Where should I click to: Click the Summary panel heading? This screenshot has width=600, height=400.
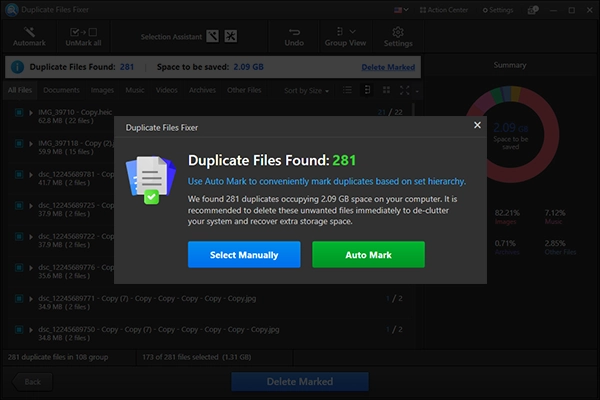pyautogui.click(x=510, y=65)
